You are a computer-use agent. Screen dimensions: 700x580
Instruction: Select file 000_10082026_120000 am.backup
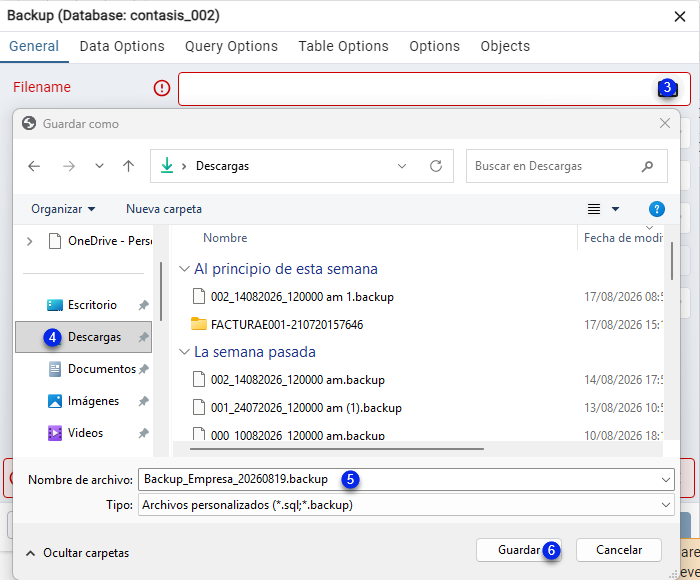(298, 435)
